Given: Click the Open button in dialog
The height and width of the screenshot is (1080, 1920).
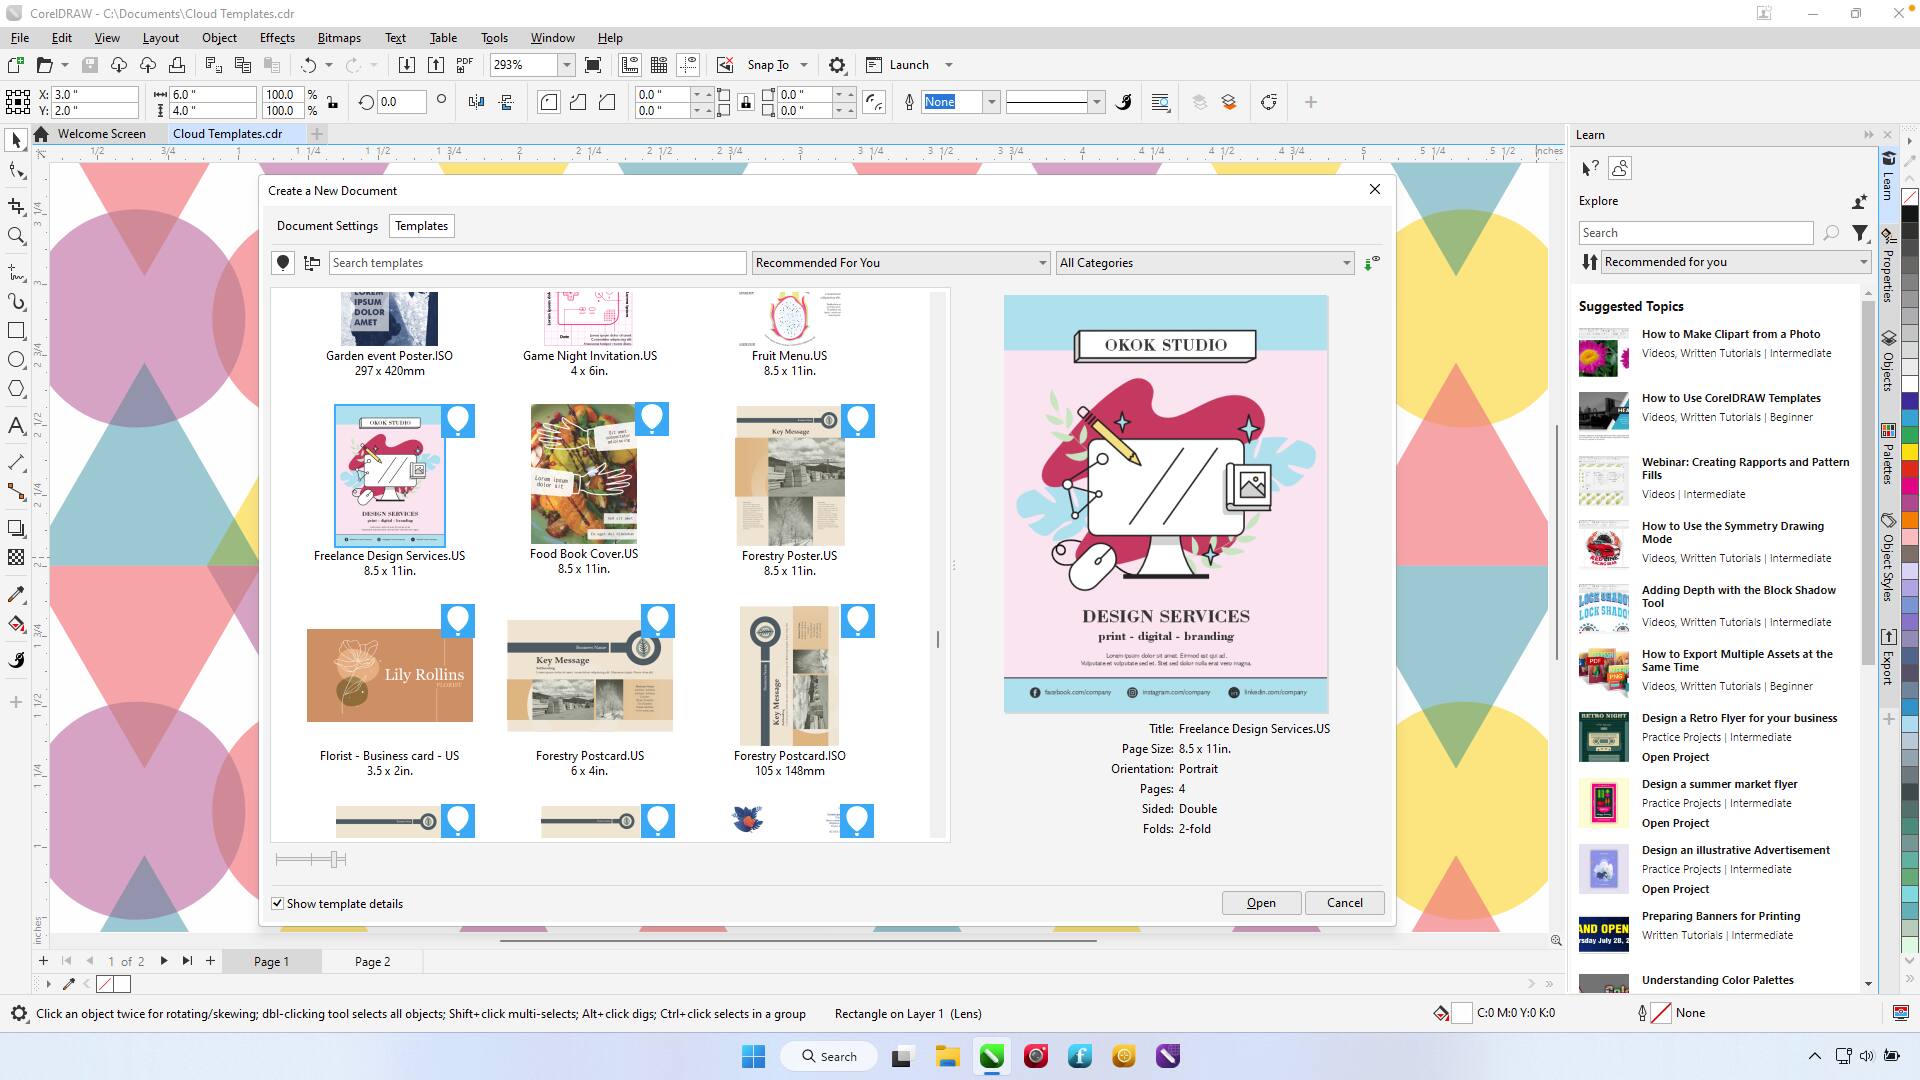Looking at the screenshot, I should coord(1260,903).
